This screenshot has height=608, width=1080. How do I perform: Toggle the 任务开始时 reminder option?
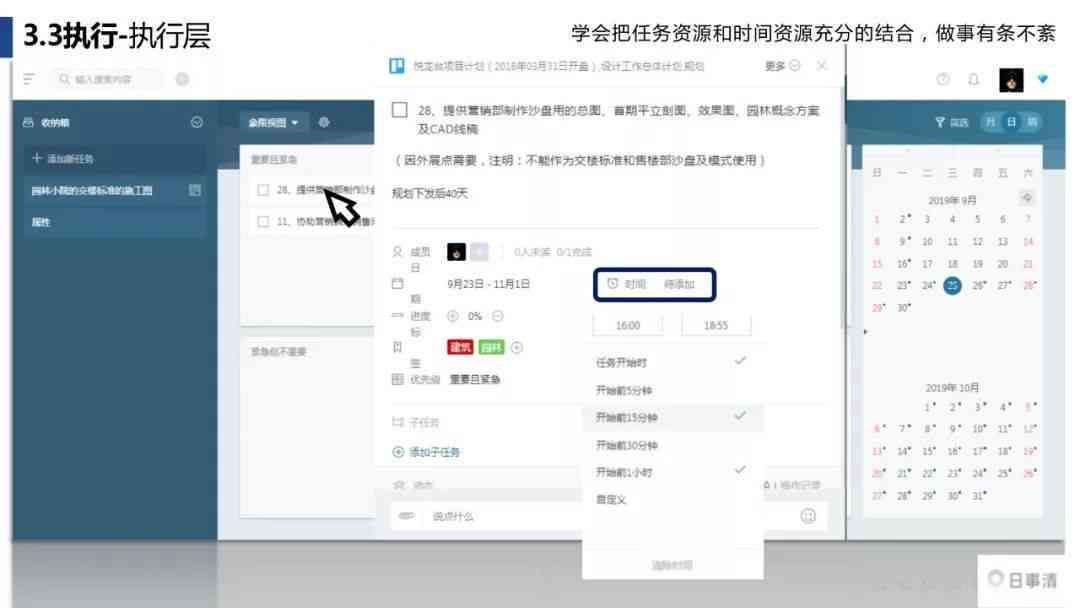click(x=672, y=362)
